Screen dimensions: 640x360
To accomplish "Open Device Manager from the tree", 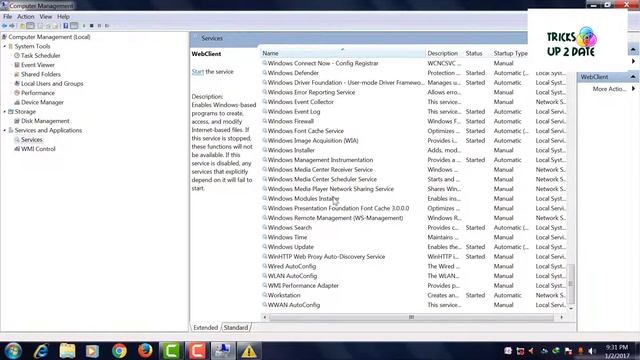I will tap(42, 102).
